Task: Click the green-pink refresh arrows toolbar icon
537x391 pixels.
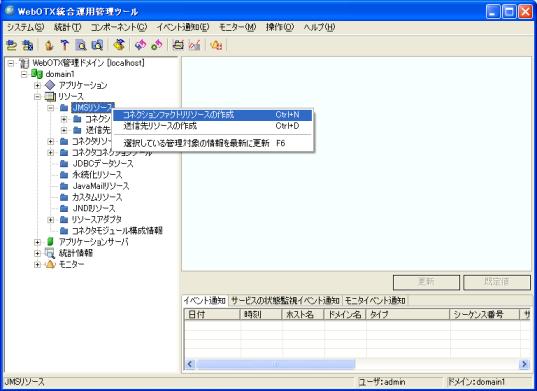Action: [157, 45]
